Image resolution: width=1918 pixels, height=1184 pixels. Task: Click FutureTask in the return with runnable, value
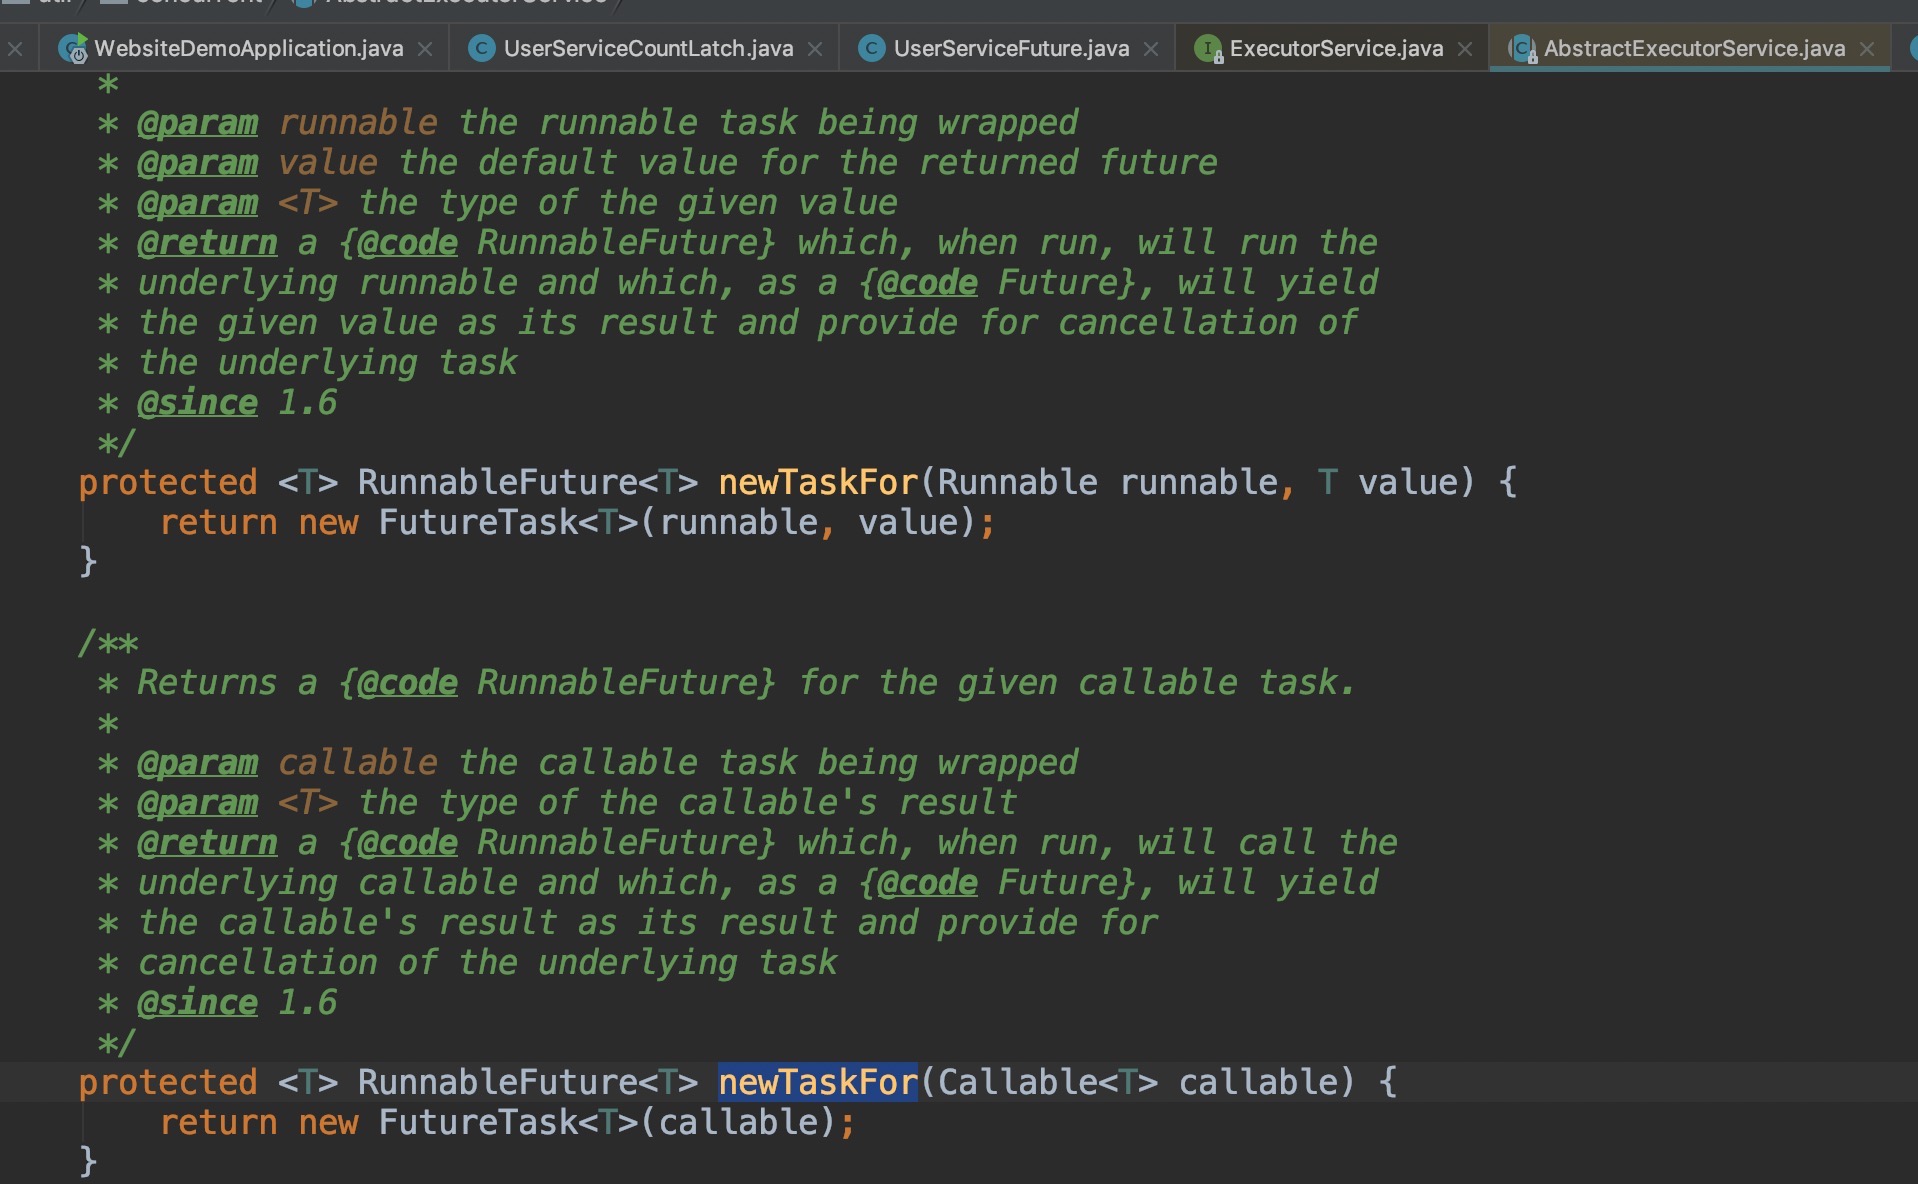477,522
